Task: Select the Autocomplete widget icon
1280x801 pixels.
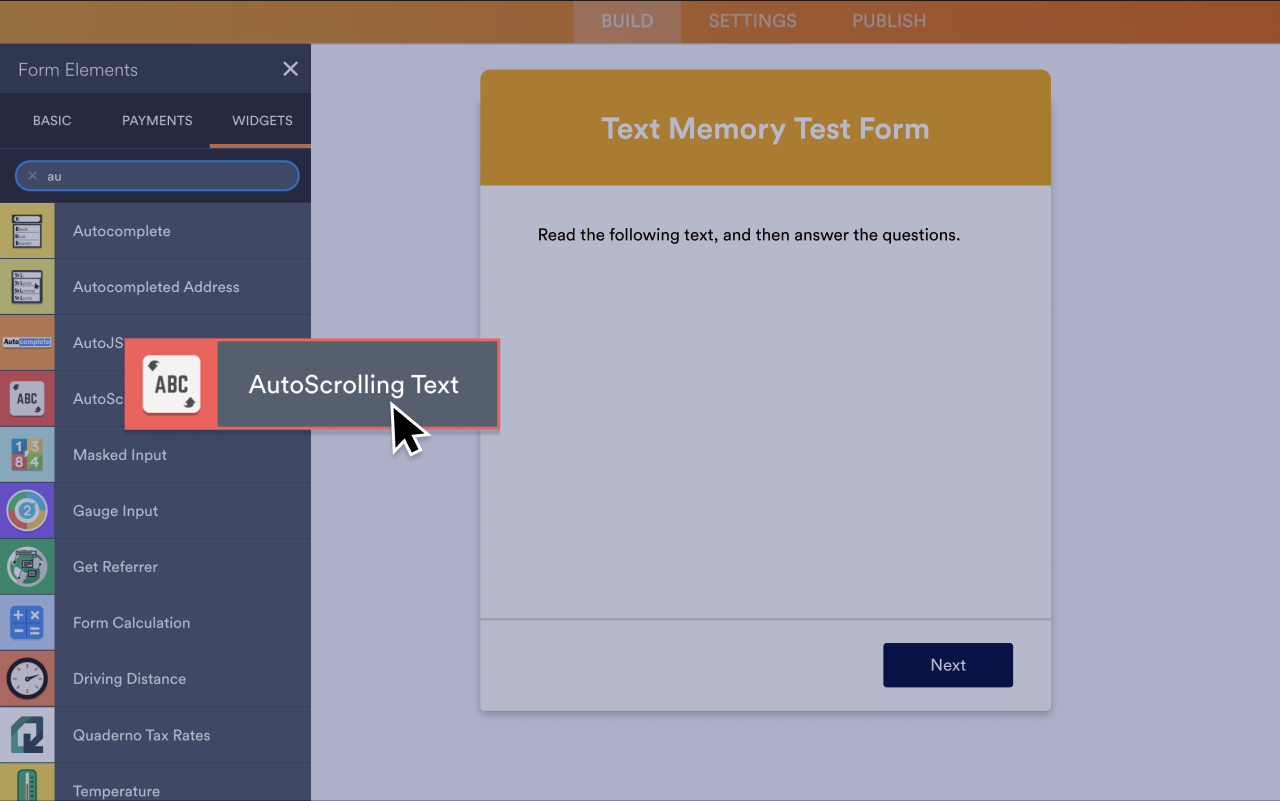Action: click(26, 230)
